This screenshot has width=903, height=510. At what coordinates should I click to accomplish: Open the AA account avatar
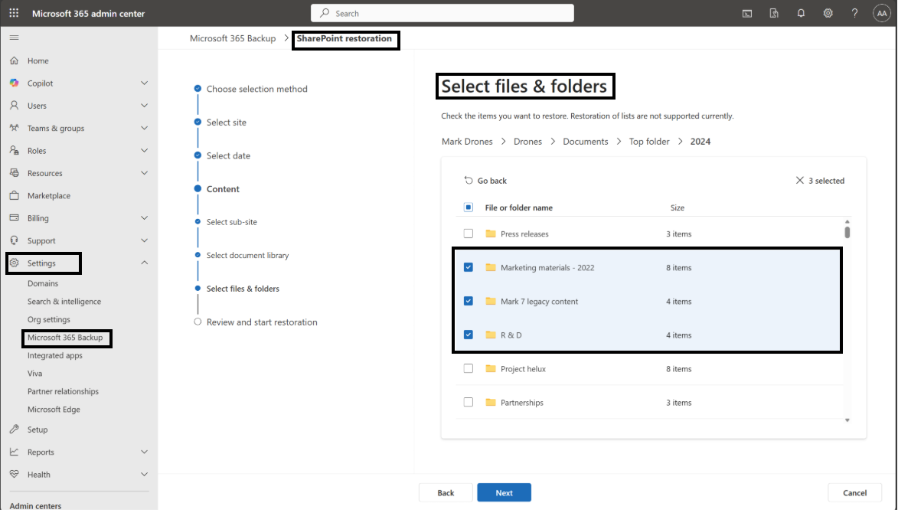click(x=881, y=13)
